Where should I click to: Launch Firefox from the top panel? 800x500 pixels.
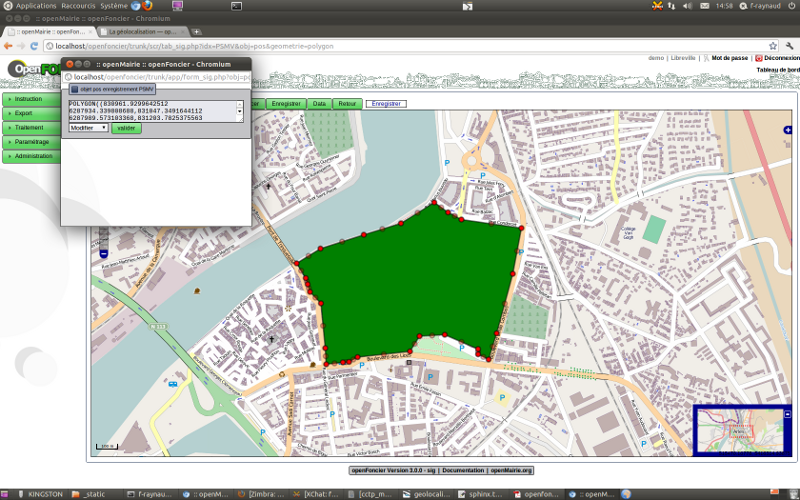(147, 6)
